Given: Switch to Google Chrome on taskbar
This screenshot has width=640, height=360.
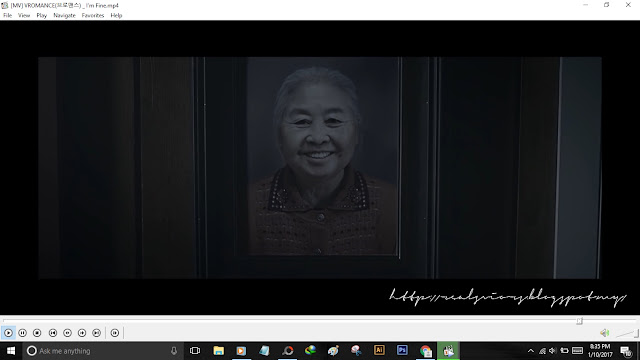Looking at the screenshot, I should 425,351.
